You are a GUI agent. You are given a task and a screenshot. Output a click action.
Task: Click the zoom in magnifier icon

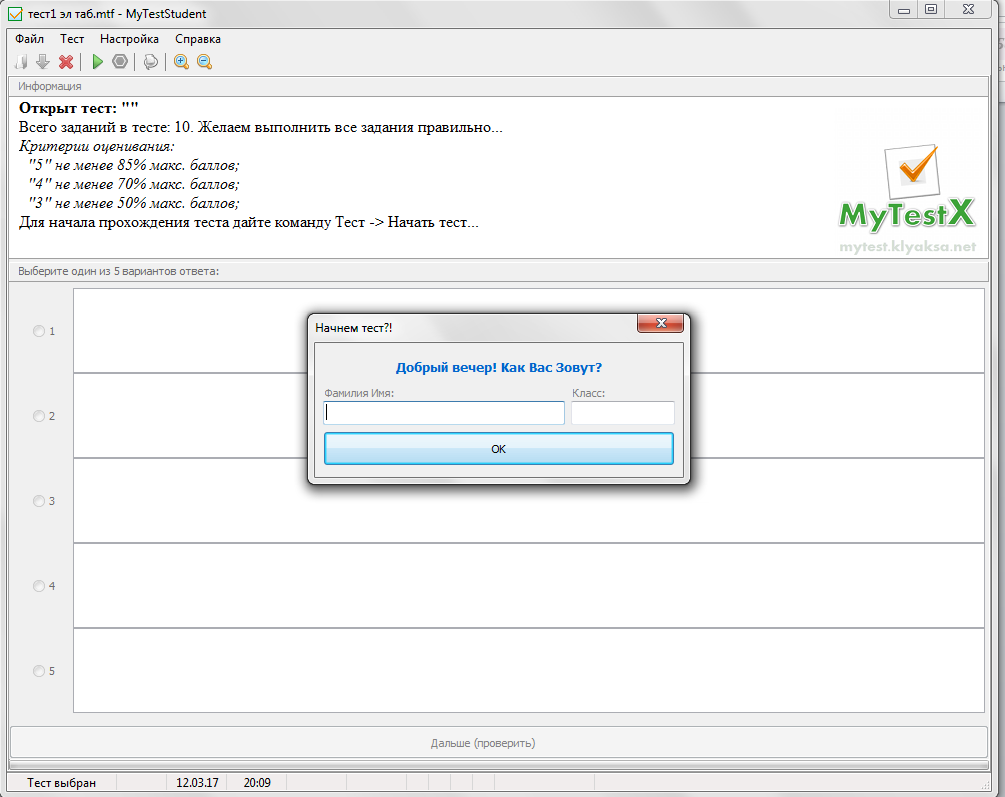181,62
